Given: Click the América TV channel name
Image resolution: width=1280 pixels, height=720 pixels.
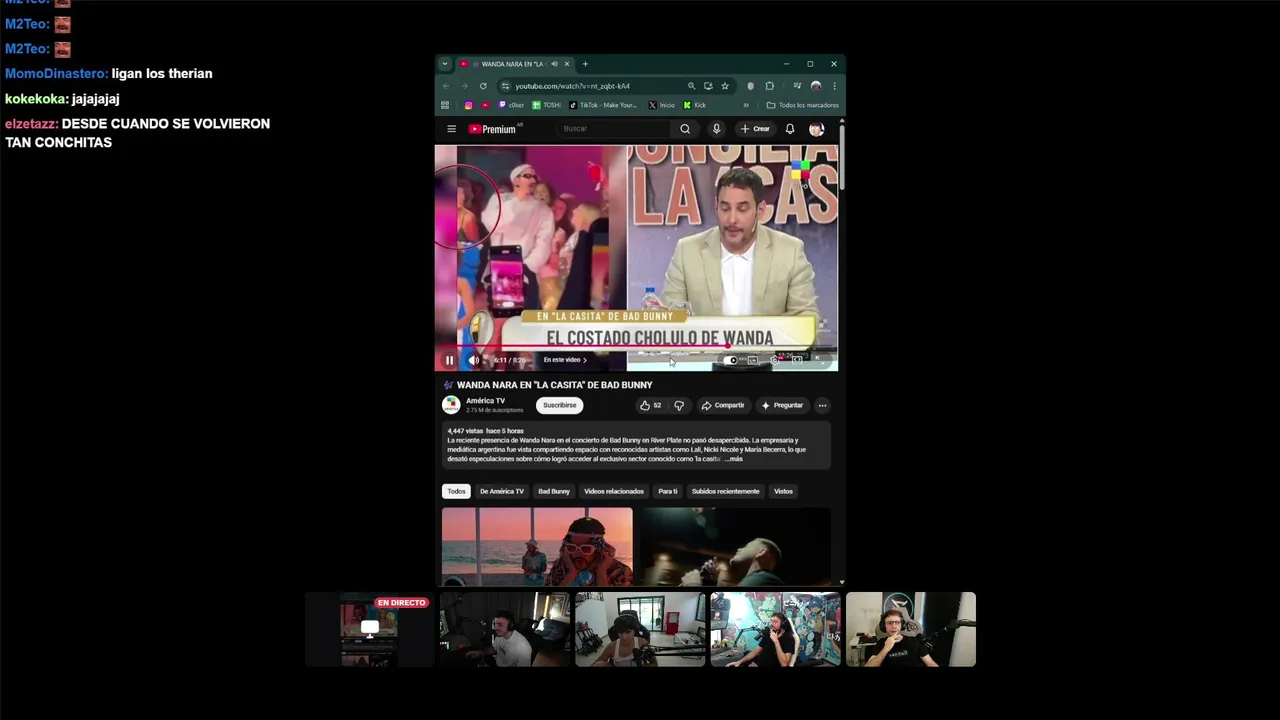Looking at the screenshot, I should pyautogui.click(x=485, y=401).
